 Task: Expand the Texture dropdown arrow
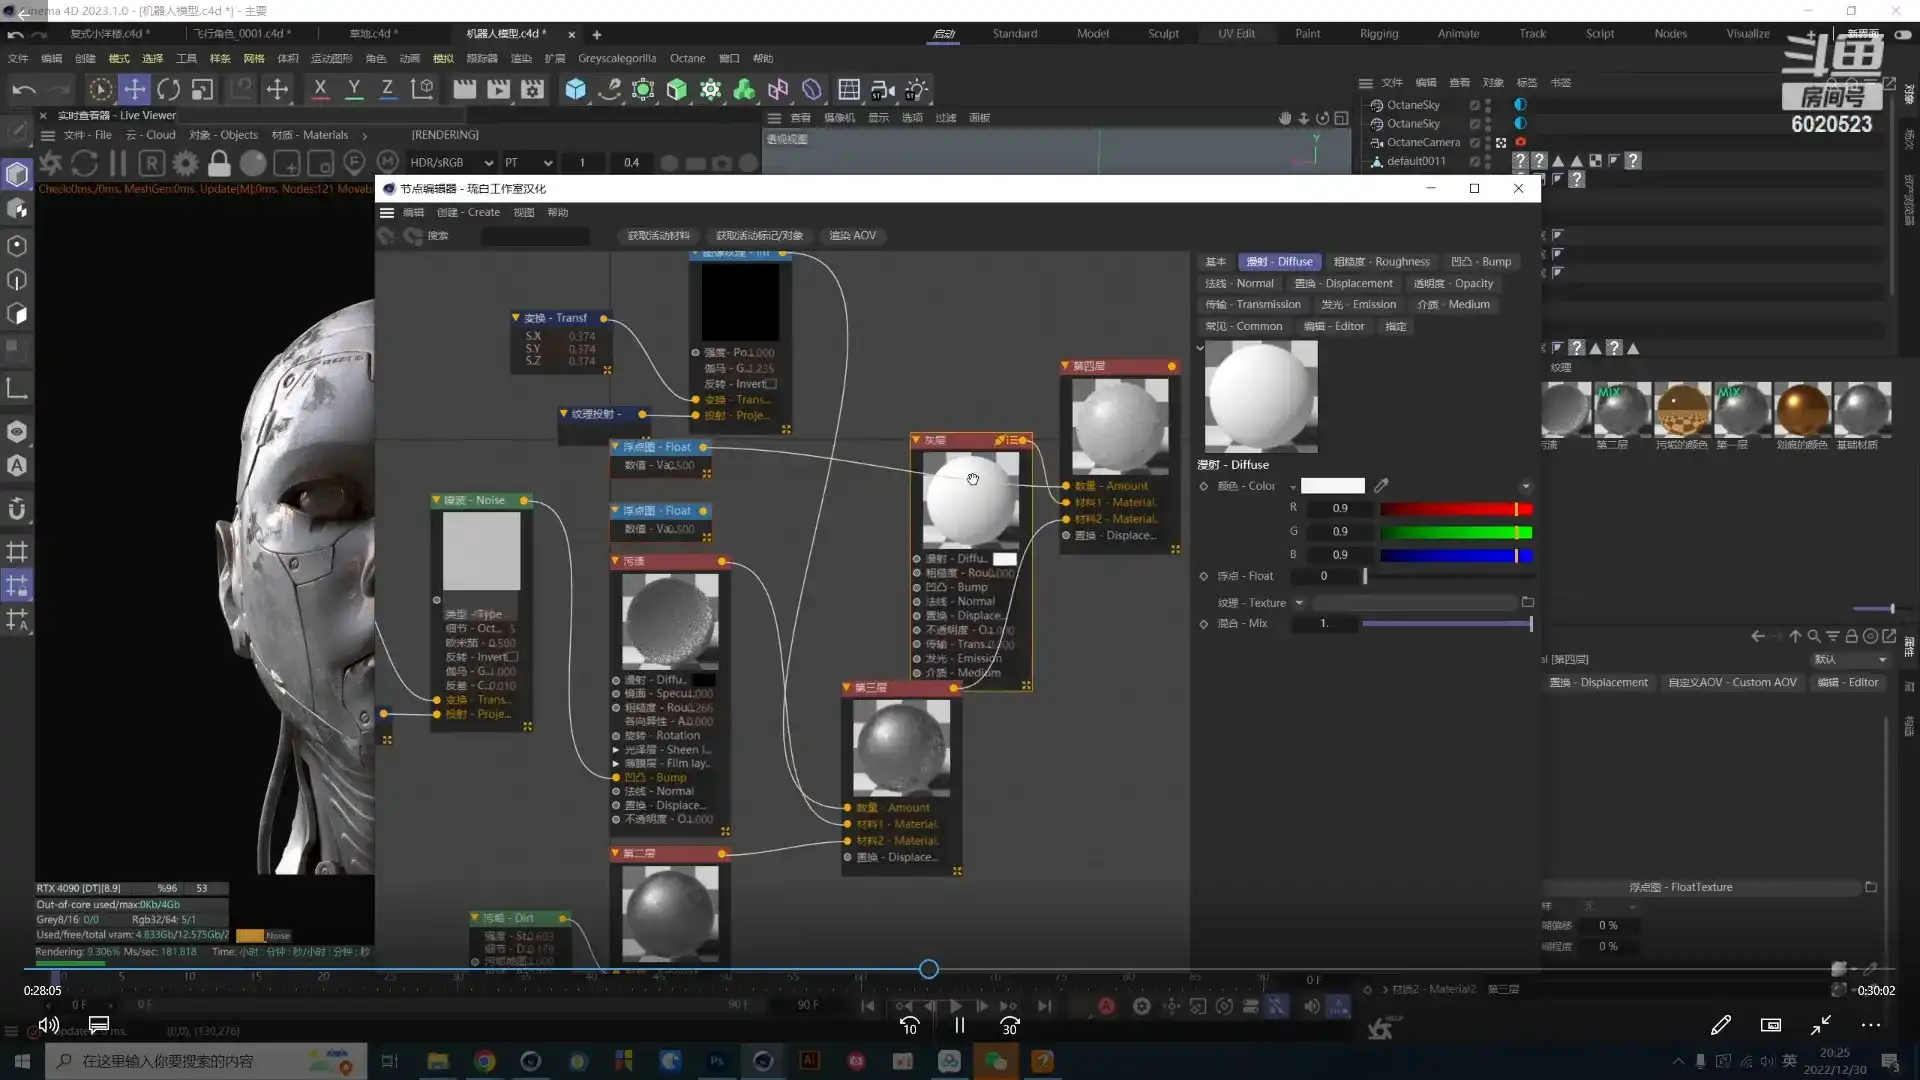point(1299,603)
